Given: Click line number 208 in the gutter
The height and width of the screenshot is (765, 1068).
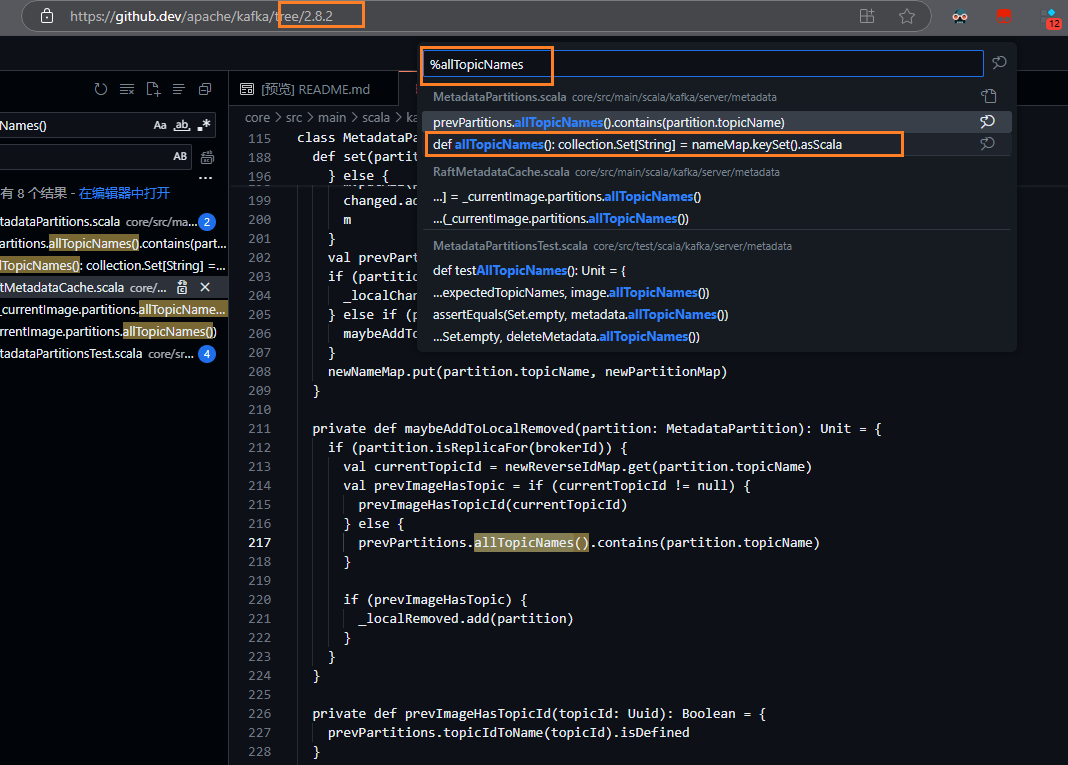Looking at the screenshot, I should click(260, 372).
